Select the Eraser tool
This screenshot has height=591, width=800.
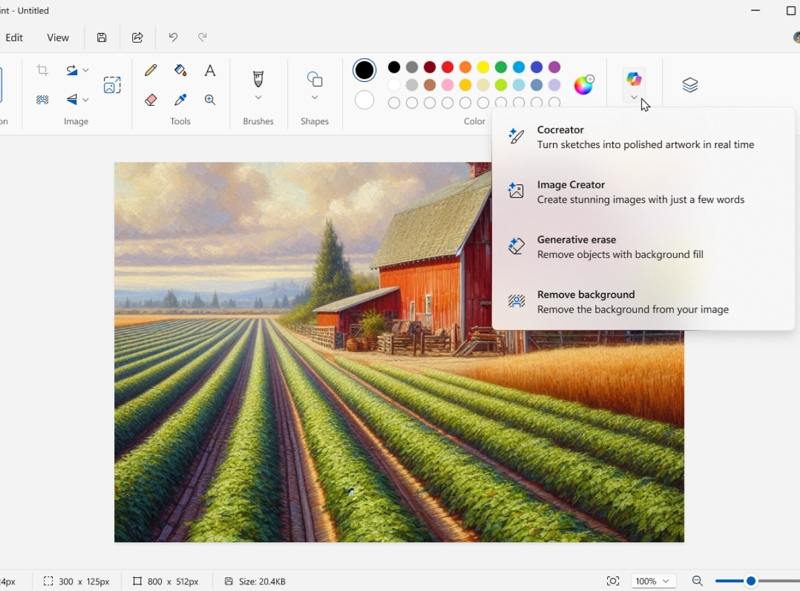click(151, 99)
